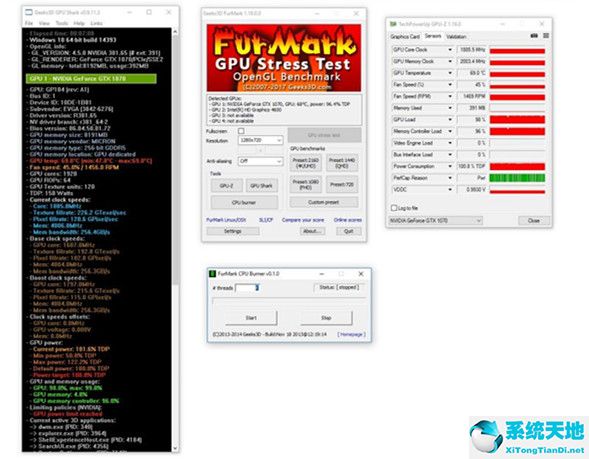
Task: Click the GPU Shark title bar app icon
Action: click(29, 12)
